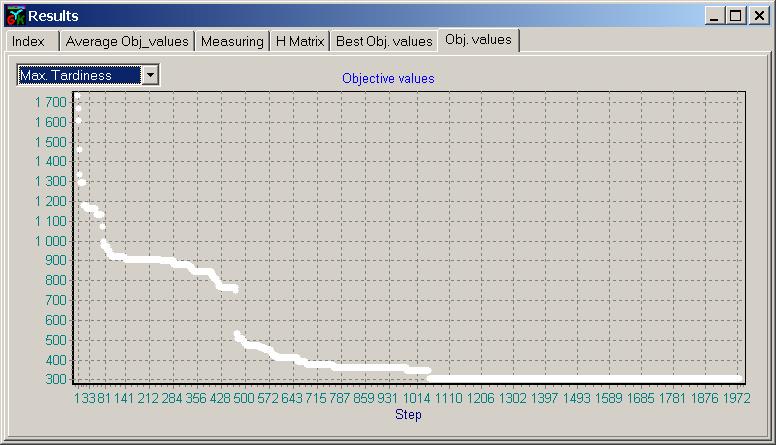Screen dimensions: 776x445
Task: Minimize the Results window
Action: pos(714,16)
